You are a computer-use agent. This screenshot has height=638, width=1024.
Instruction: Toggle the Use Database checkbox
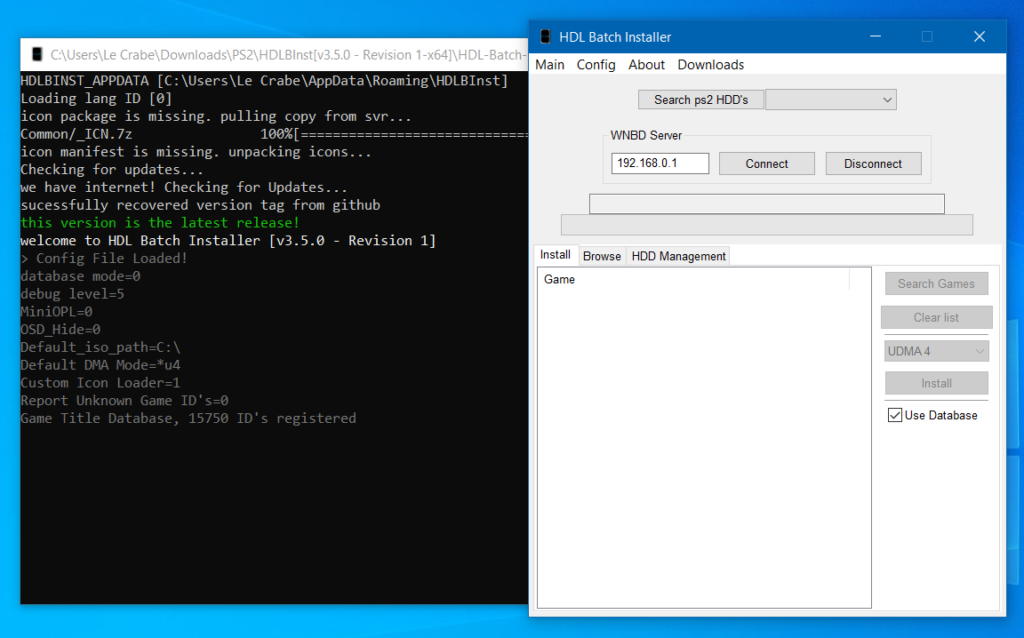(895, 415)
